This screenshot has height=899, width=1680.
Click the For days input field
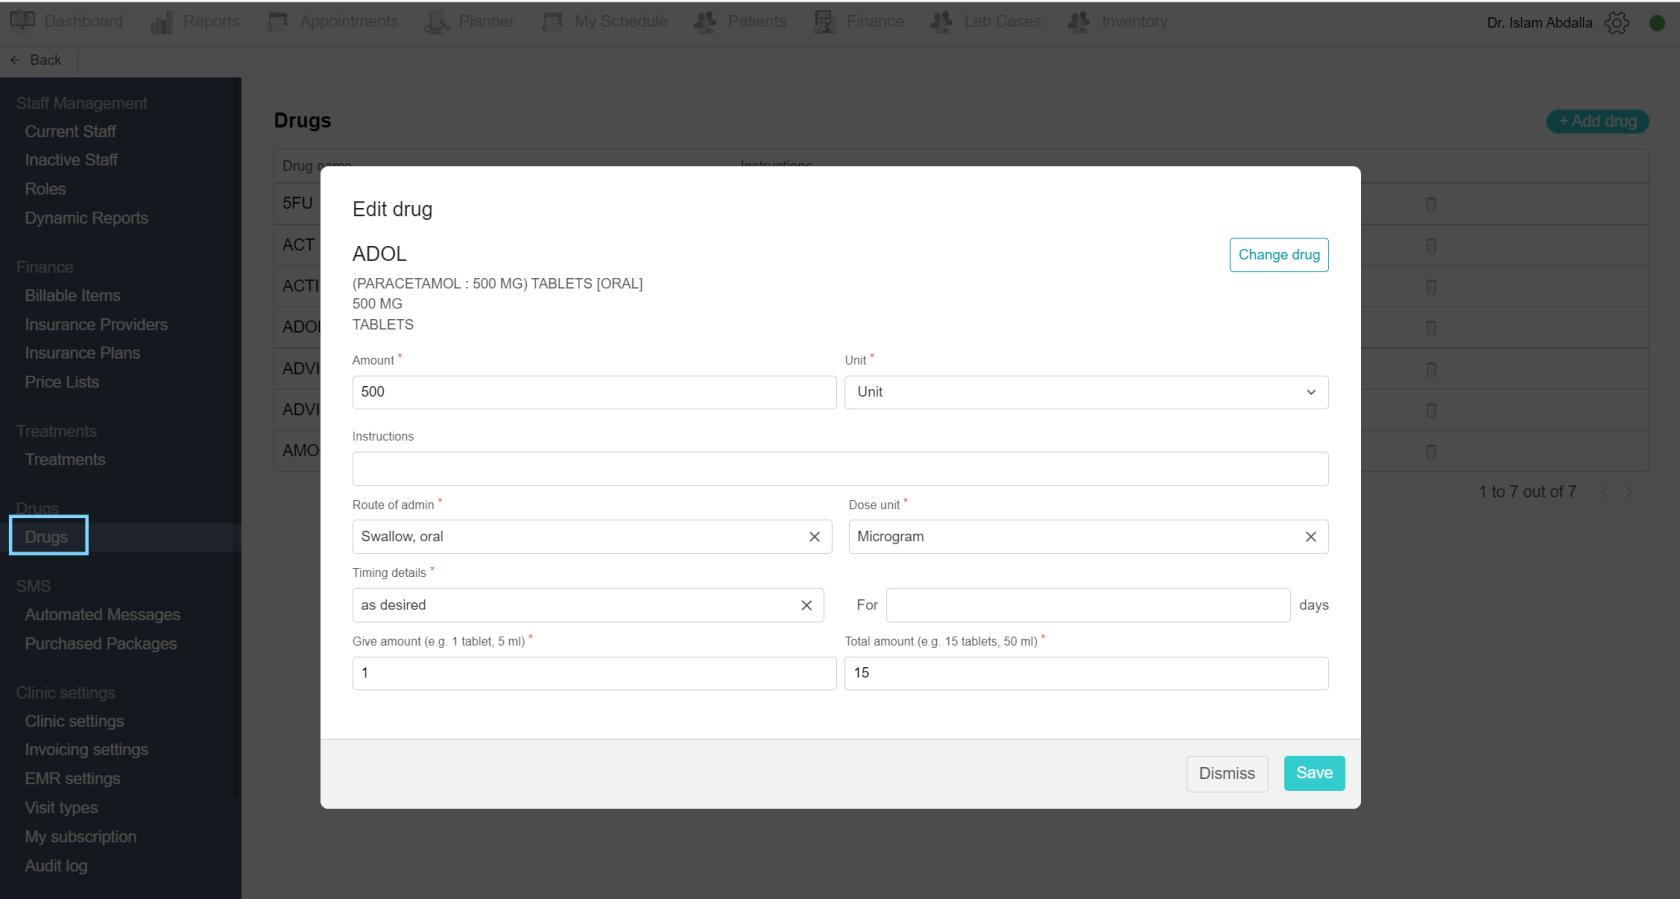pos(1088,605)
